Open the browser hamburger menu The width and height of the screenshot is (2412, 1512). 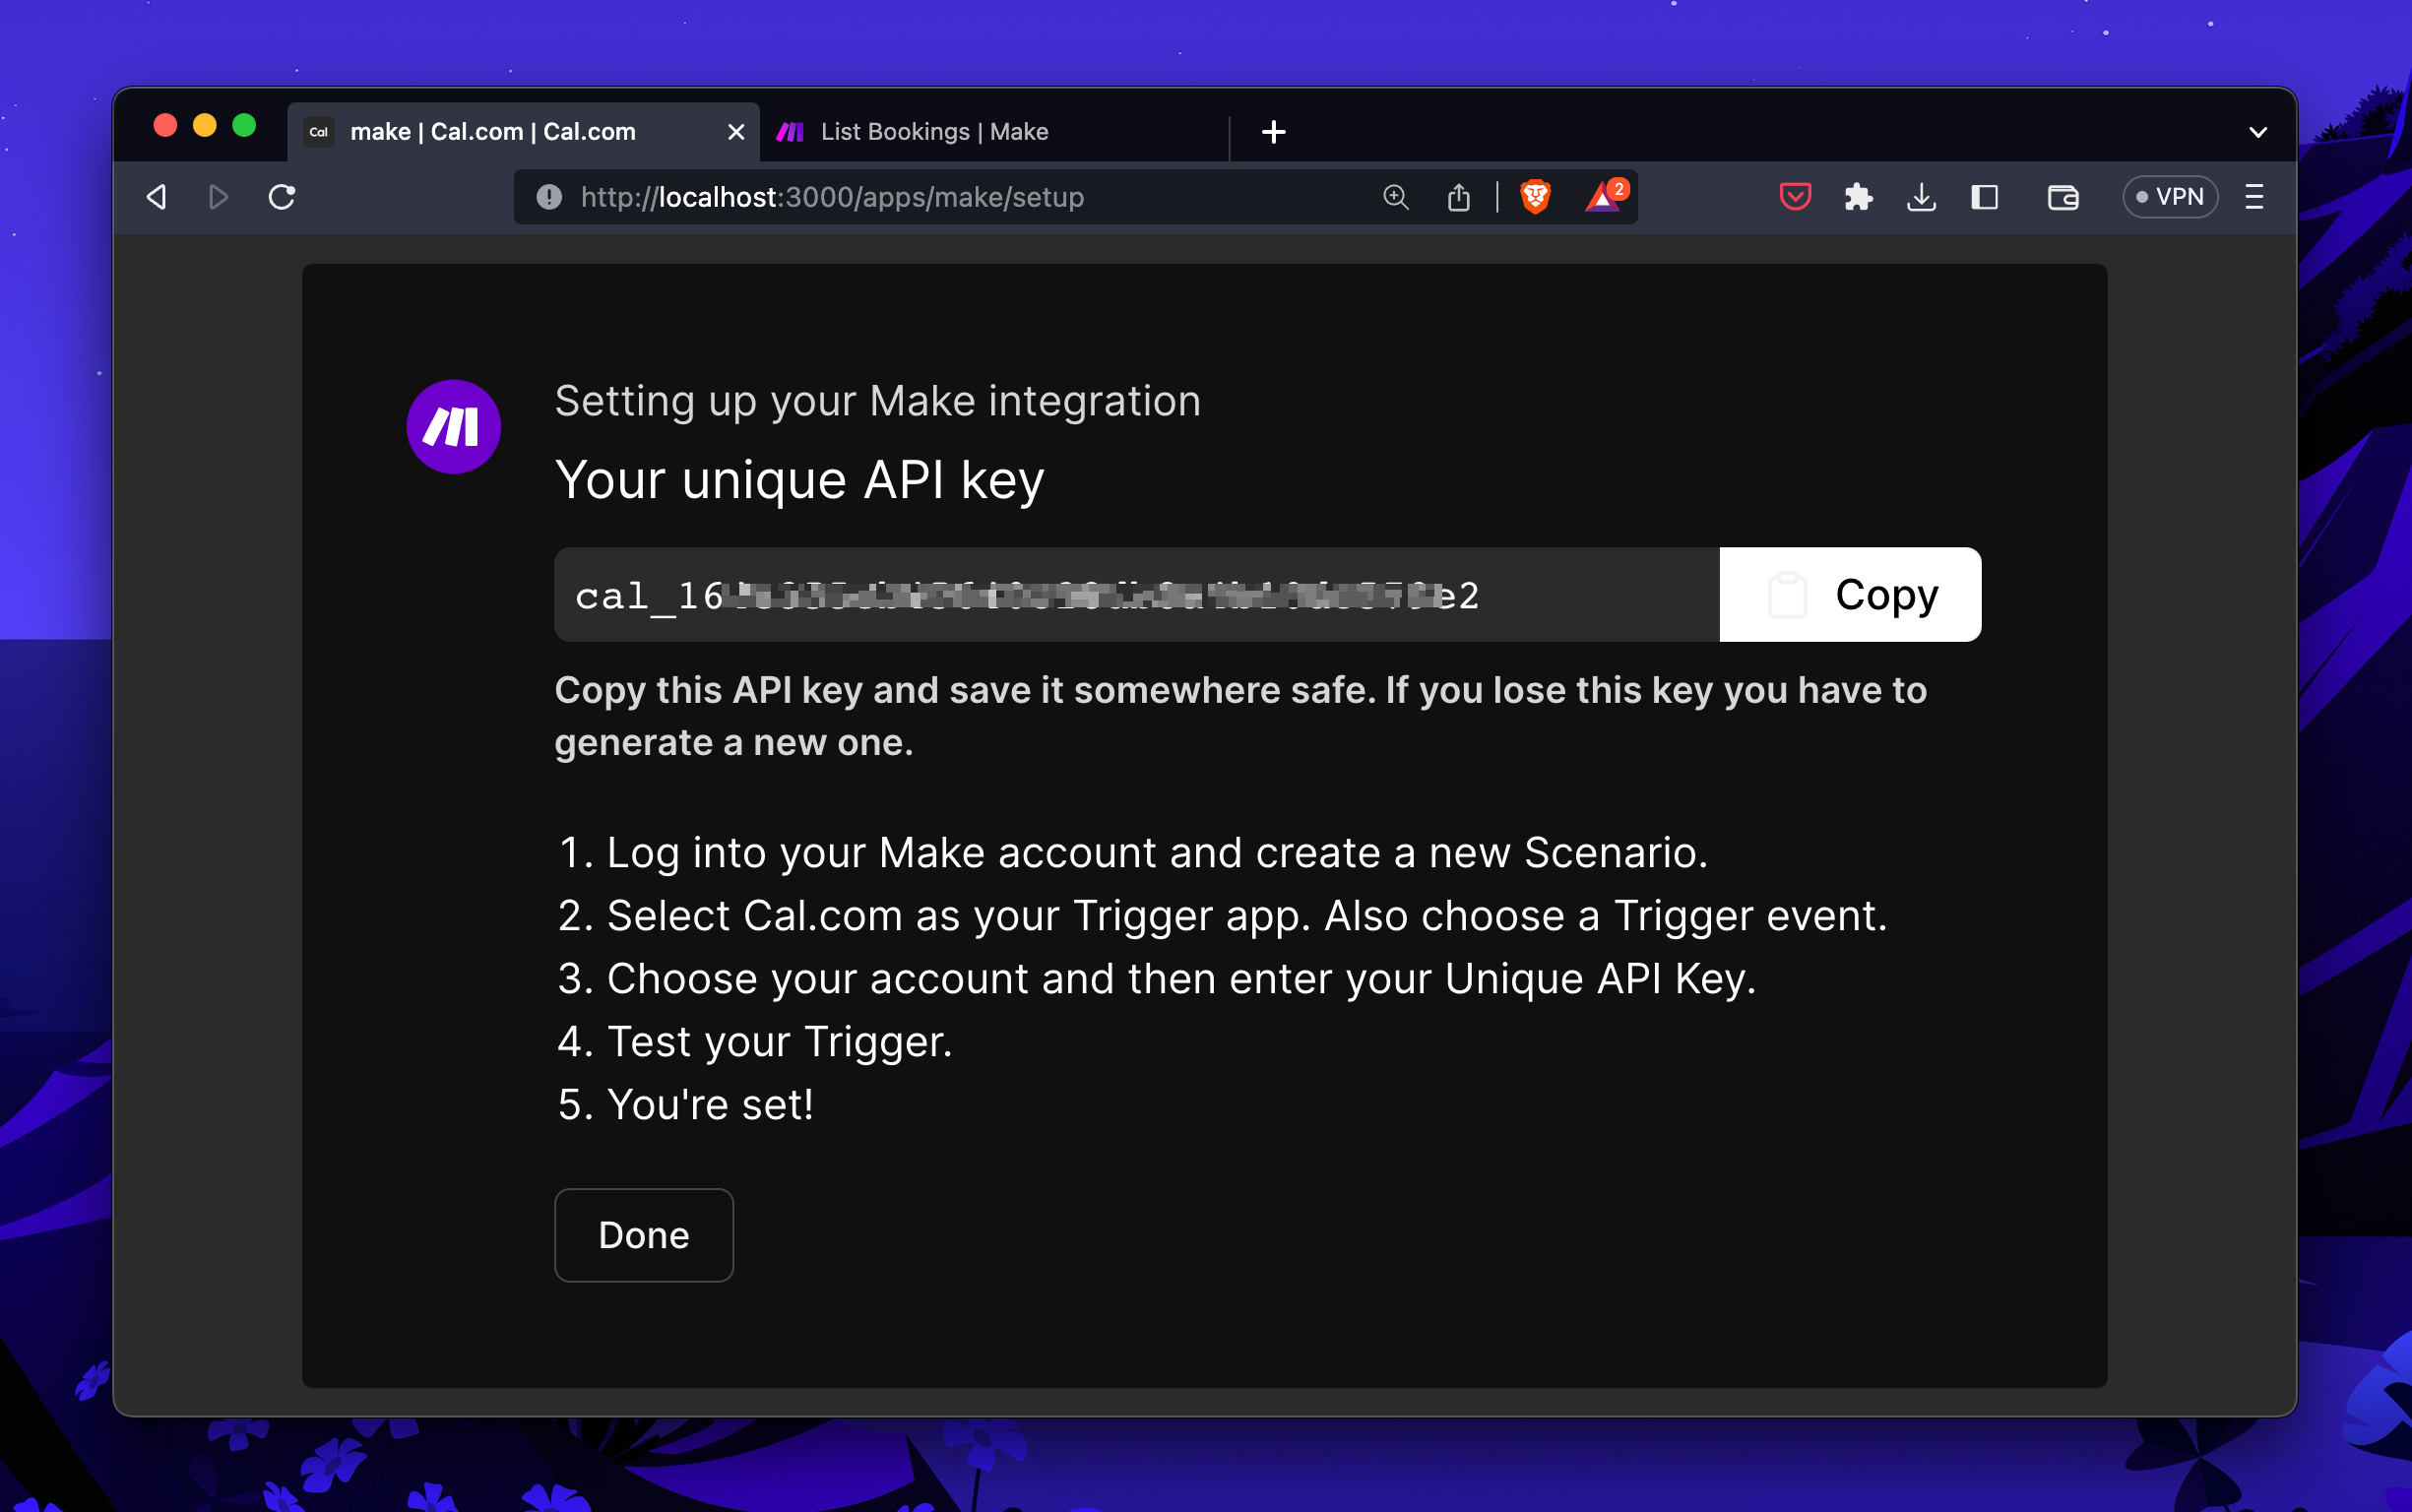tap(2254, 197)
